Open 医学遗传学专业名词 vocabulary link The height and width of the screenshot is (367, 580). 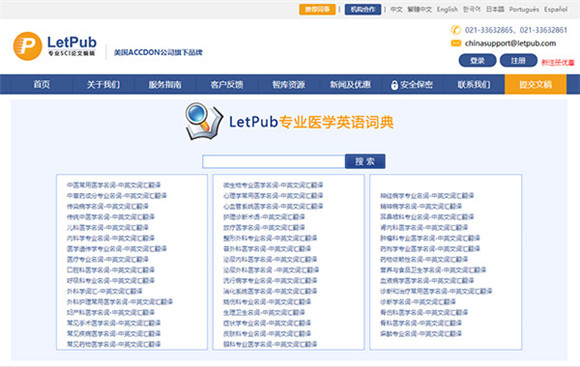117,249
